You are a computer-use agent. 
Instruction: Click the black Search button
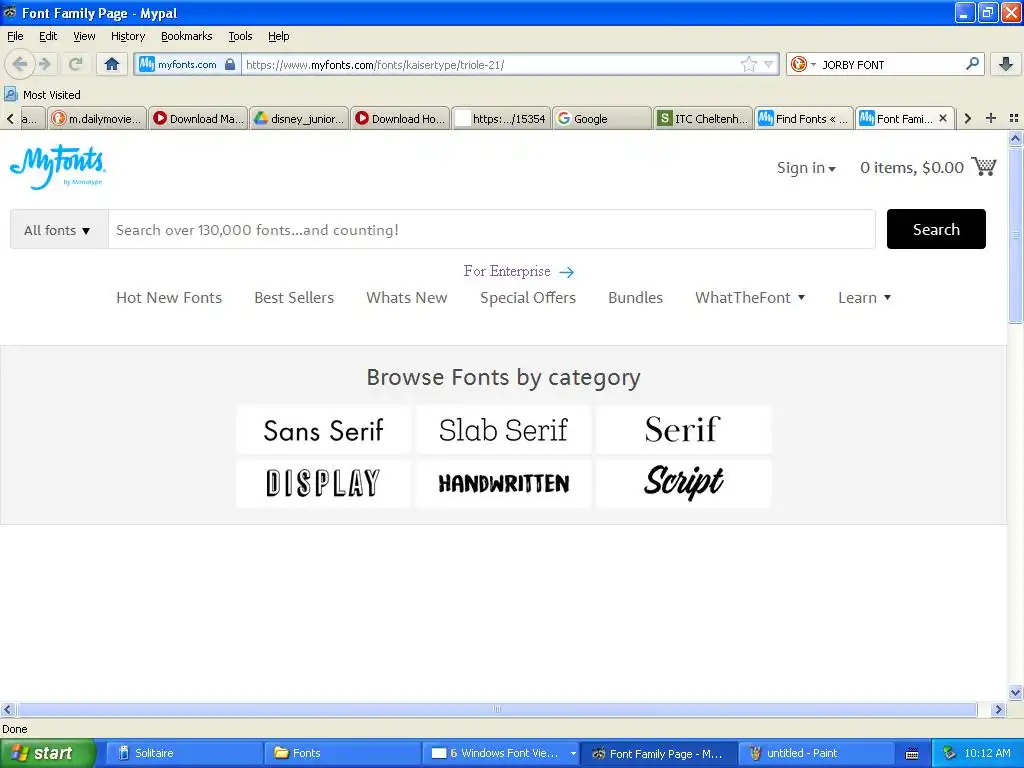[x=936, y=229]
